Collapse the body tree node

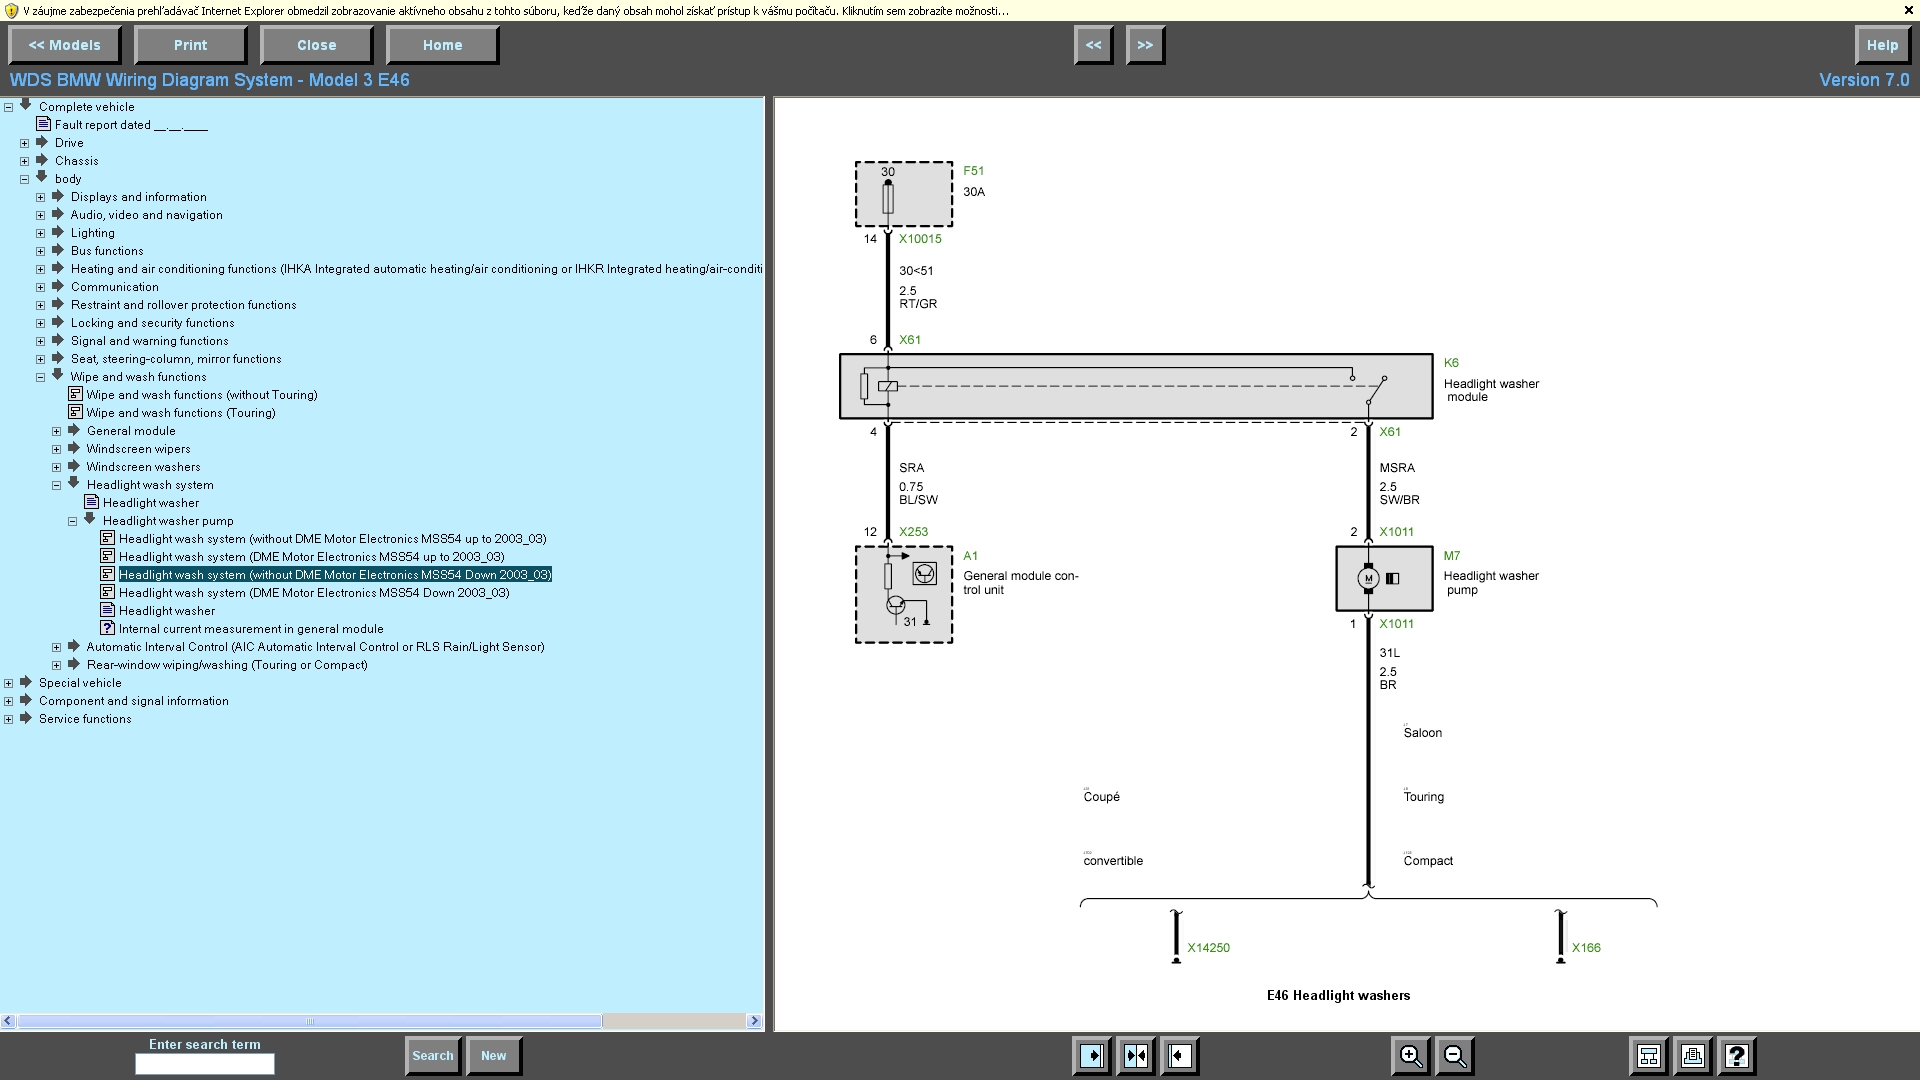click(x=25, y=179)
